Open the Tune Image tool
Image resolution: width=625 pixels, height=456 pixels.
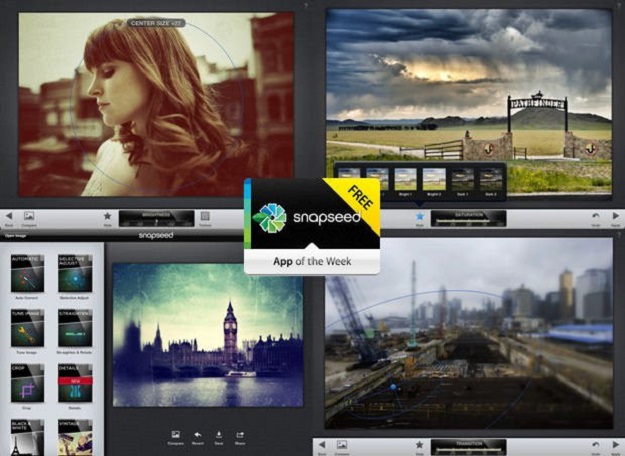click(27, 332)
